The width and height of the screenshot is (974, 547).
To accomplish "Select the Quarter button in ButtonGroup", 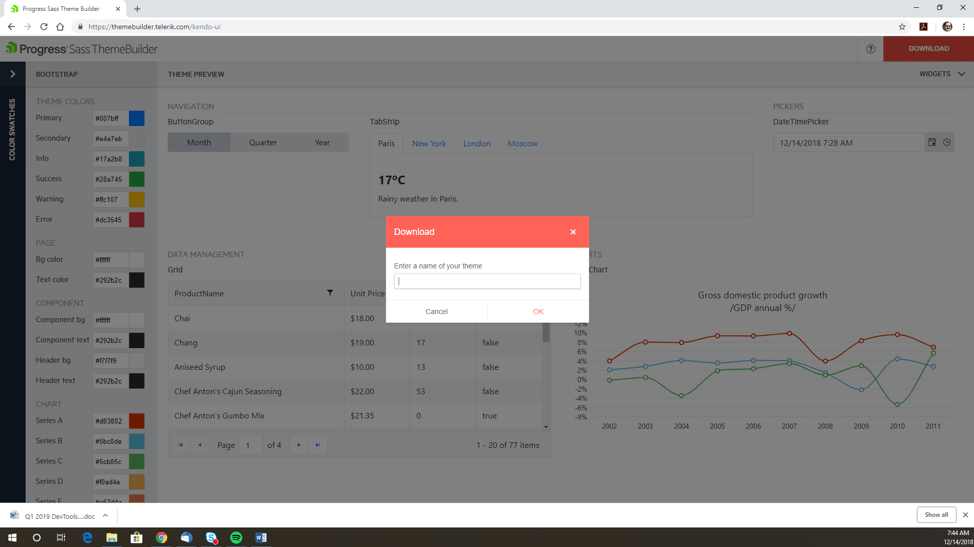I will (x=263, y=142).
